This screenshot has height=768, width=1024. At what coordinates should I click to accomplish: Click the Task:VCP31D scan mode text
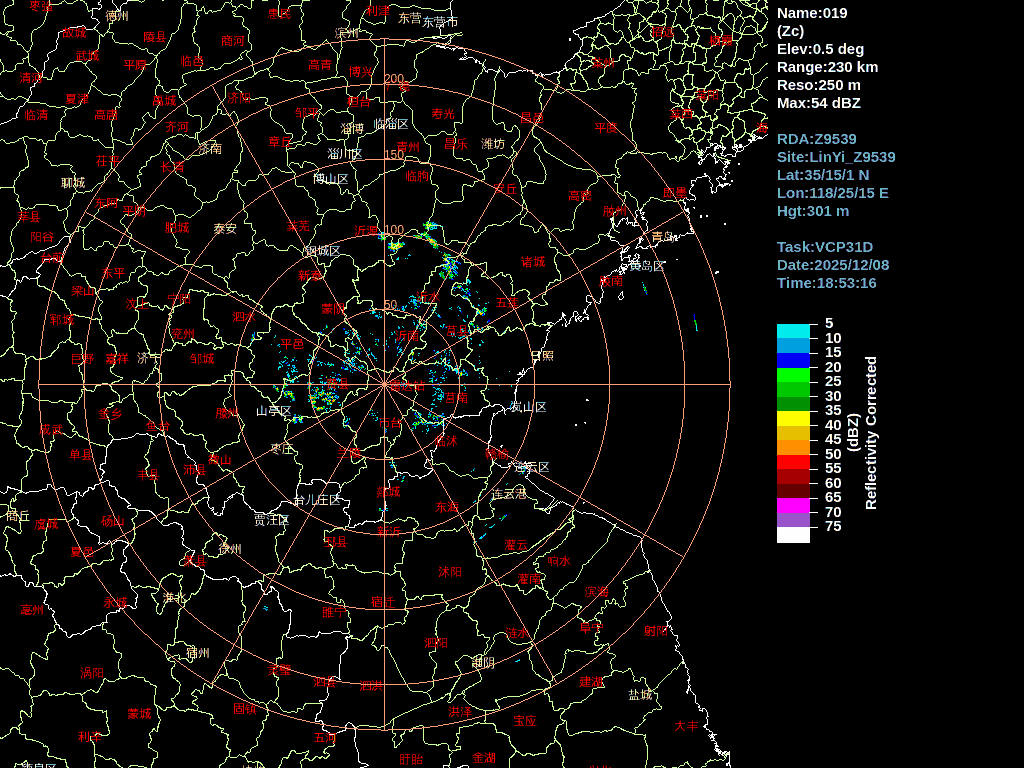pyautogui.click(x=824, y=247)
